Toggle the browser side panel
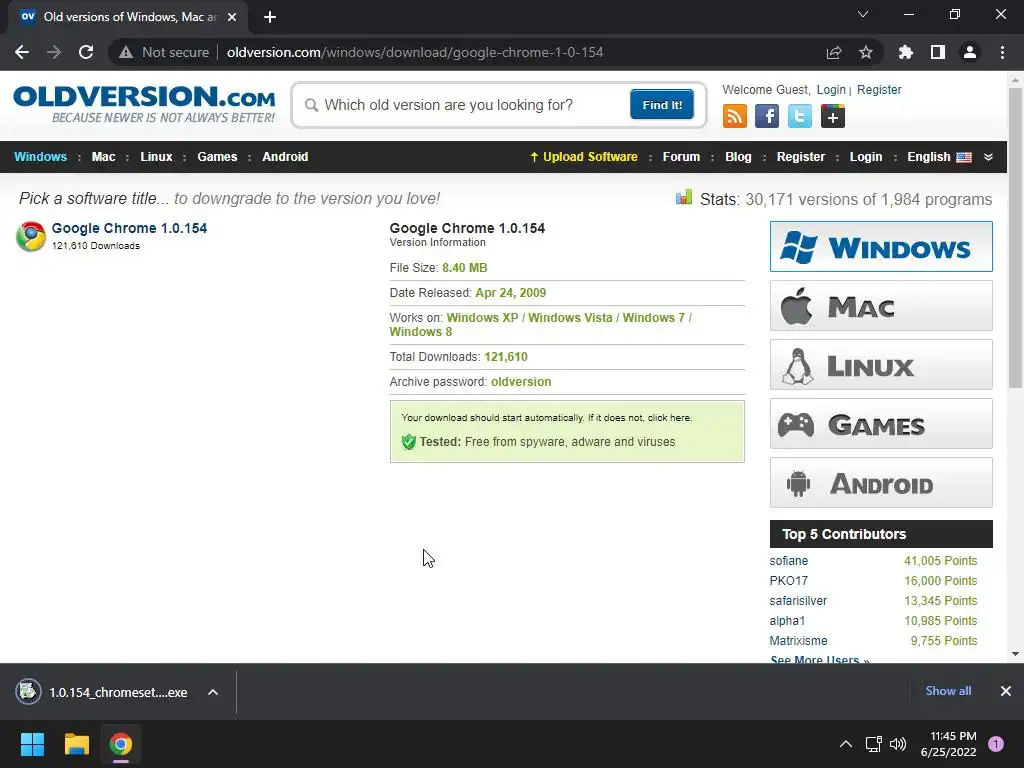Image resolution: width=1024 pixels, height=768 pixels. pyautogui.click(x=938, y=52)
